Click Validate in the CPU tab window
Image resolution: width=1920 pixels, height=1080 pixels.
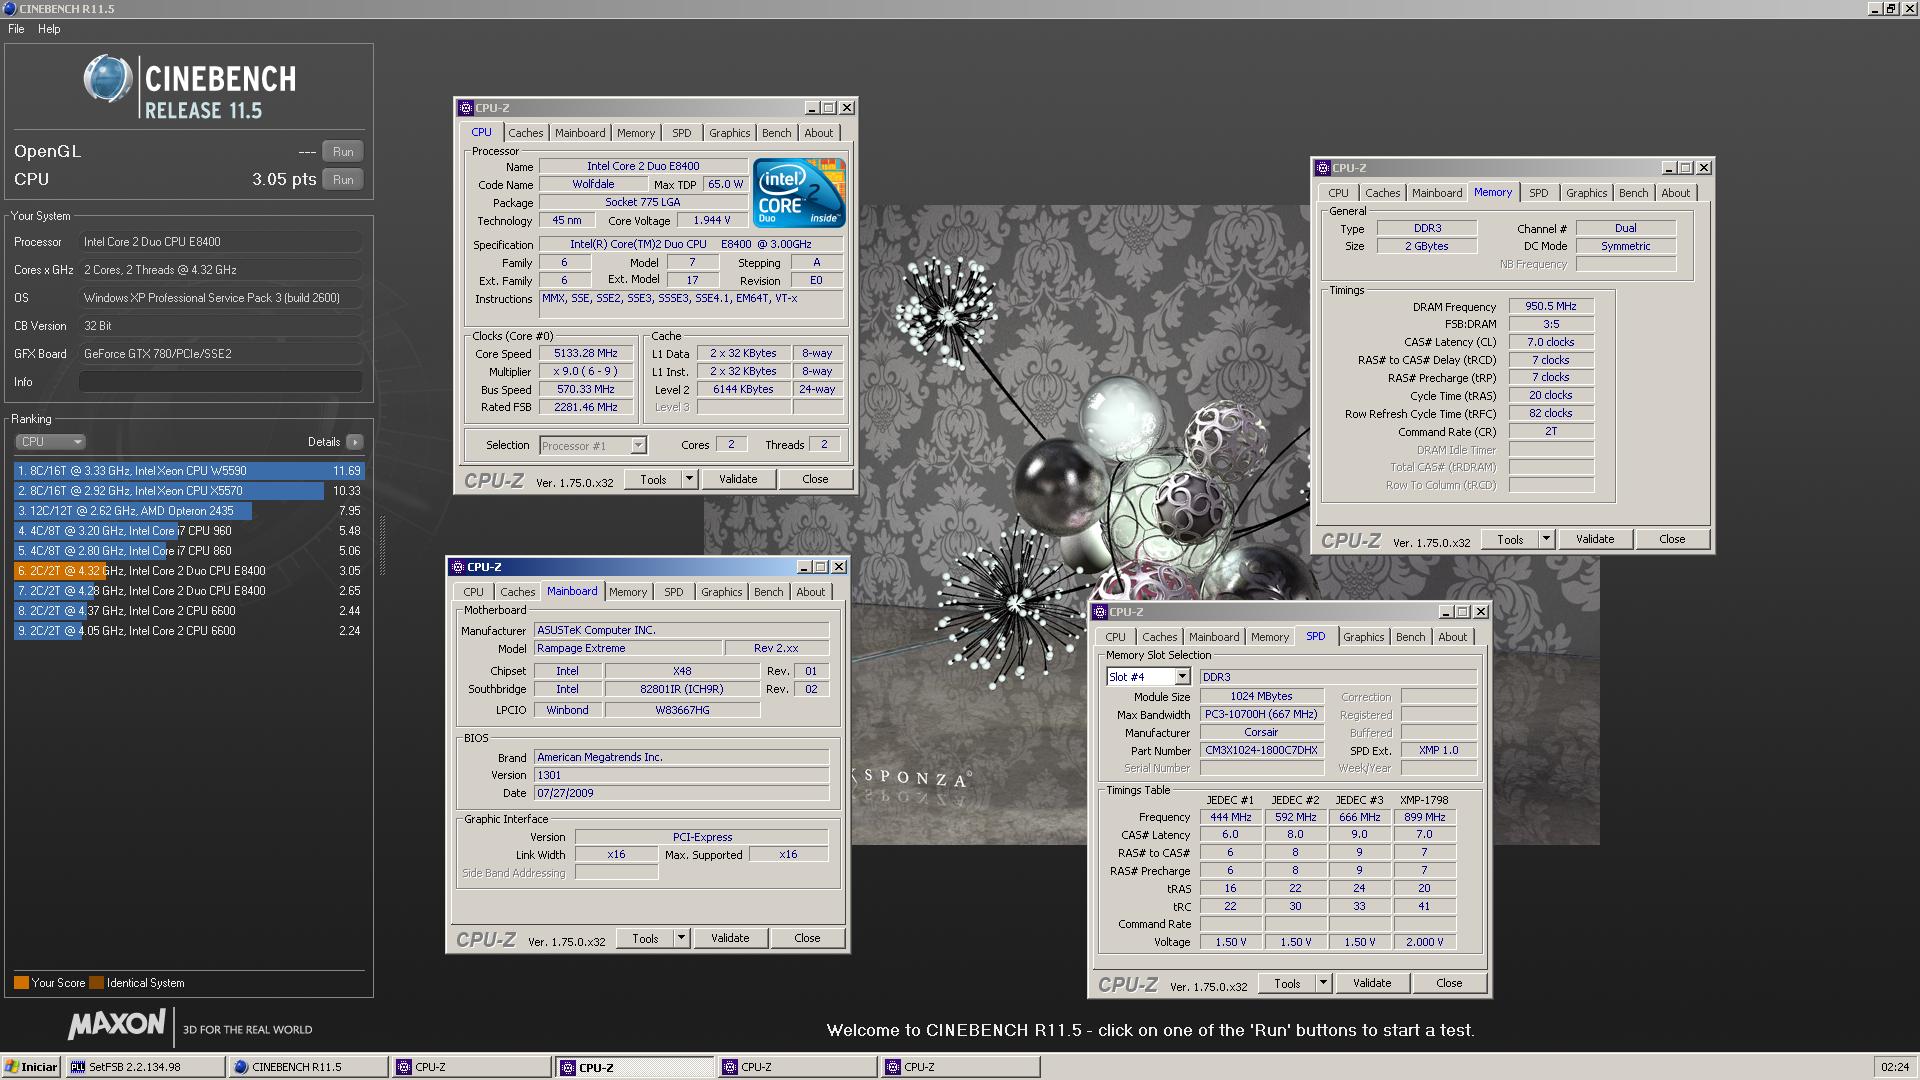(x=738, y=480)
